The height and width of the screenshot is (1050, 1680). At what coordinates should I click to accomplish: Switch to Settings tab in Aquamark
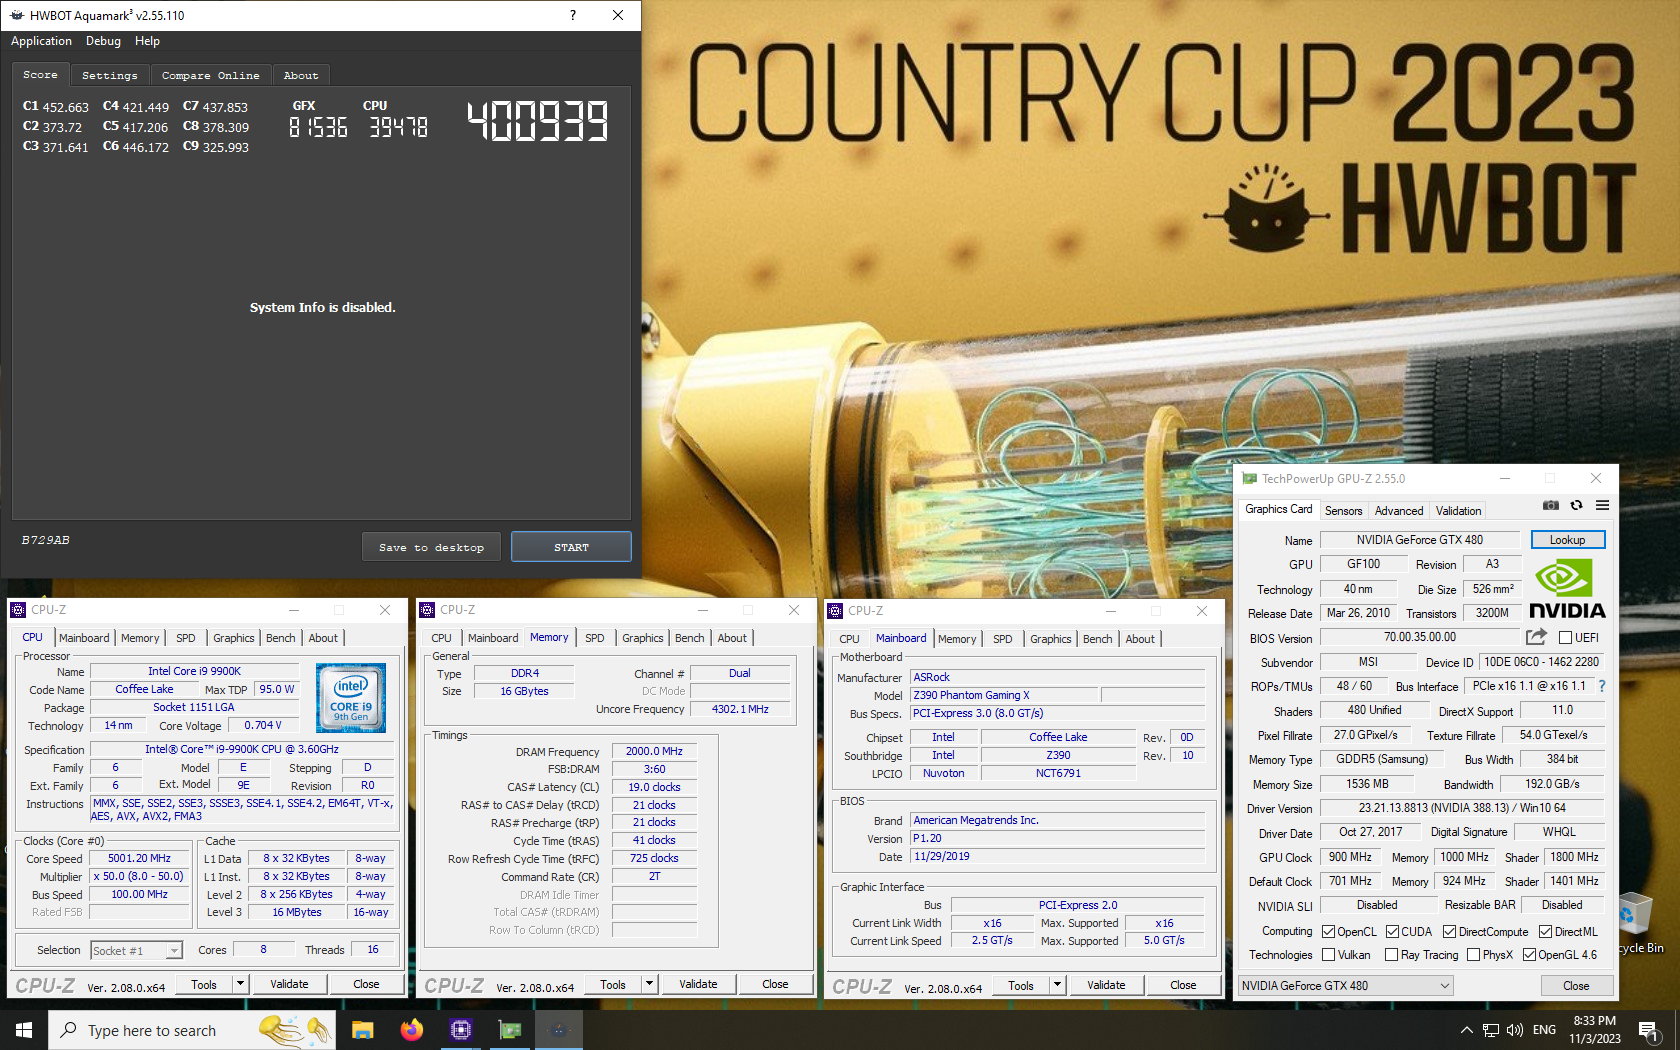[x=110, y=75]
